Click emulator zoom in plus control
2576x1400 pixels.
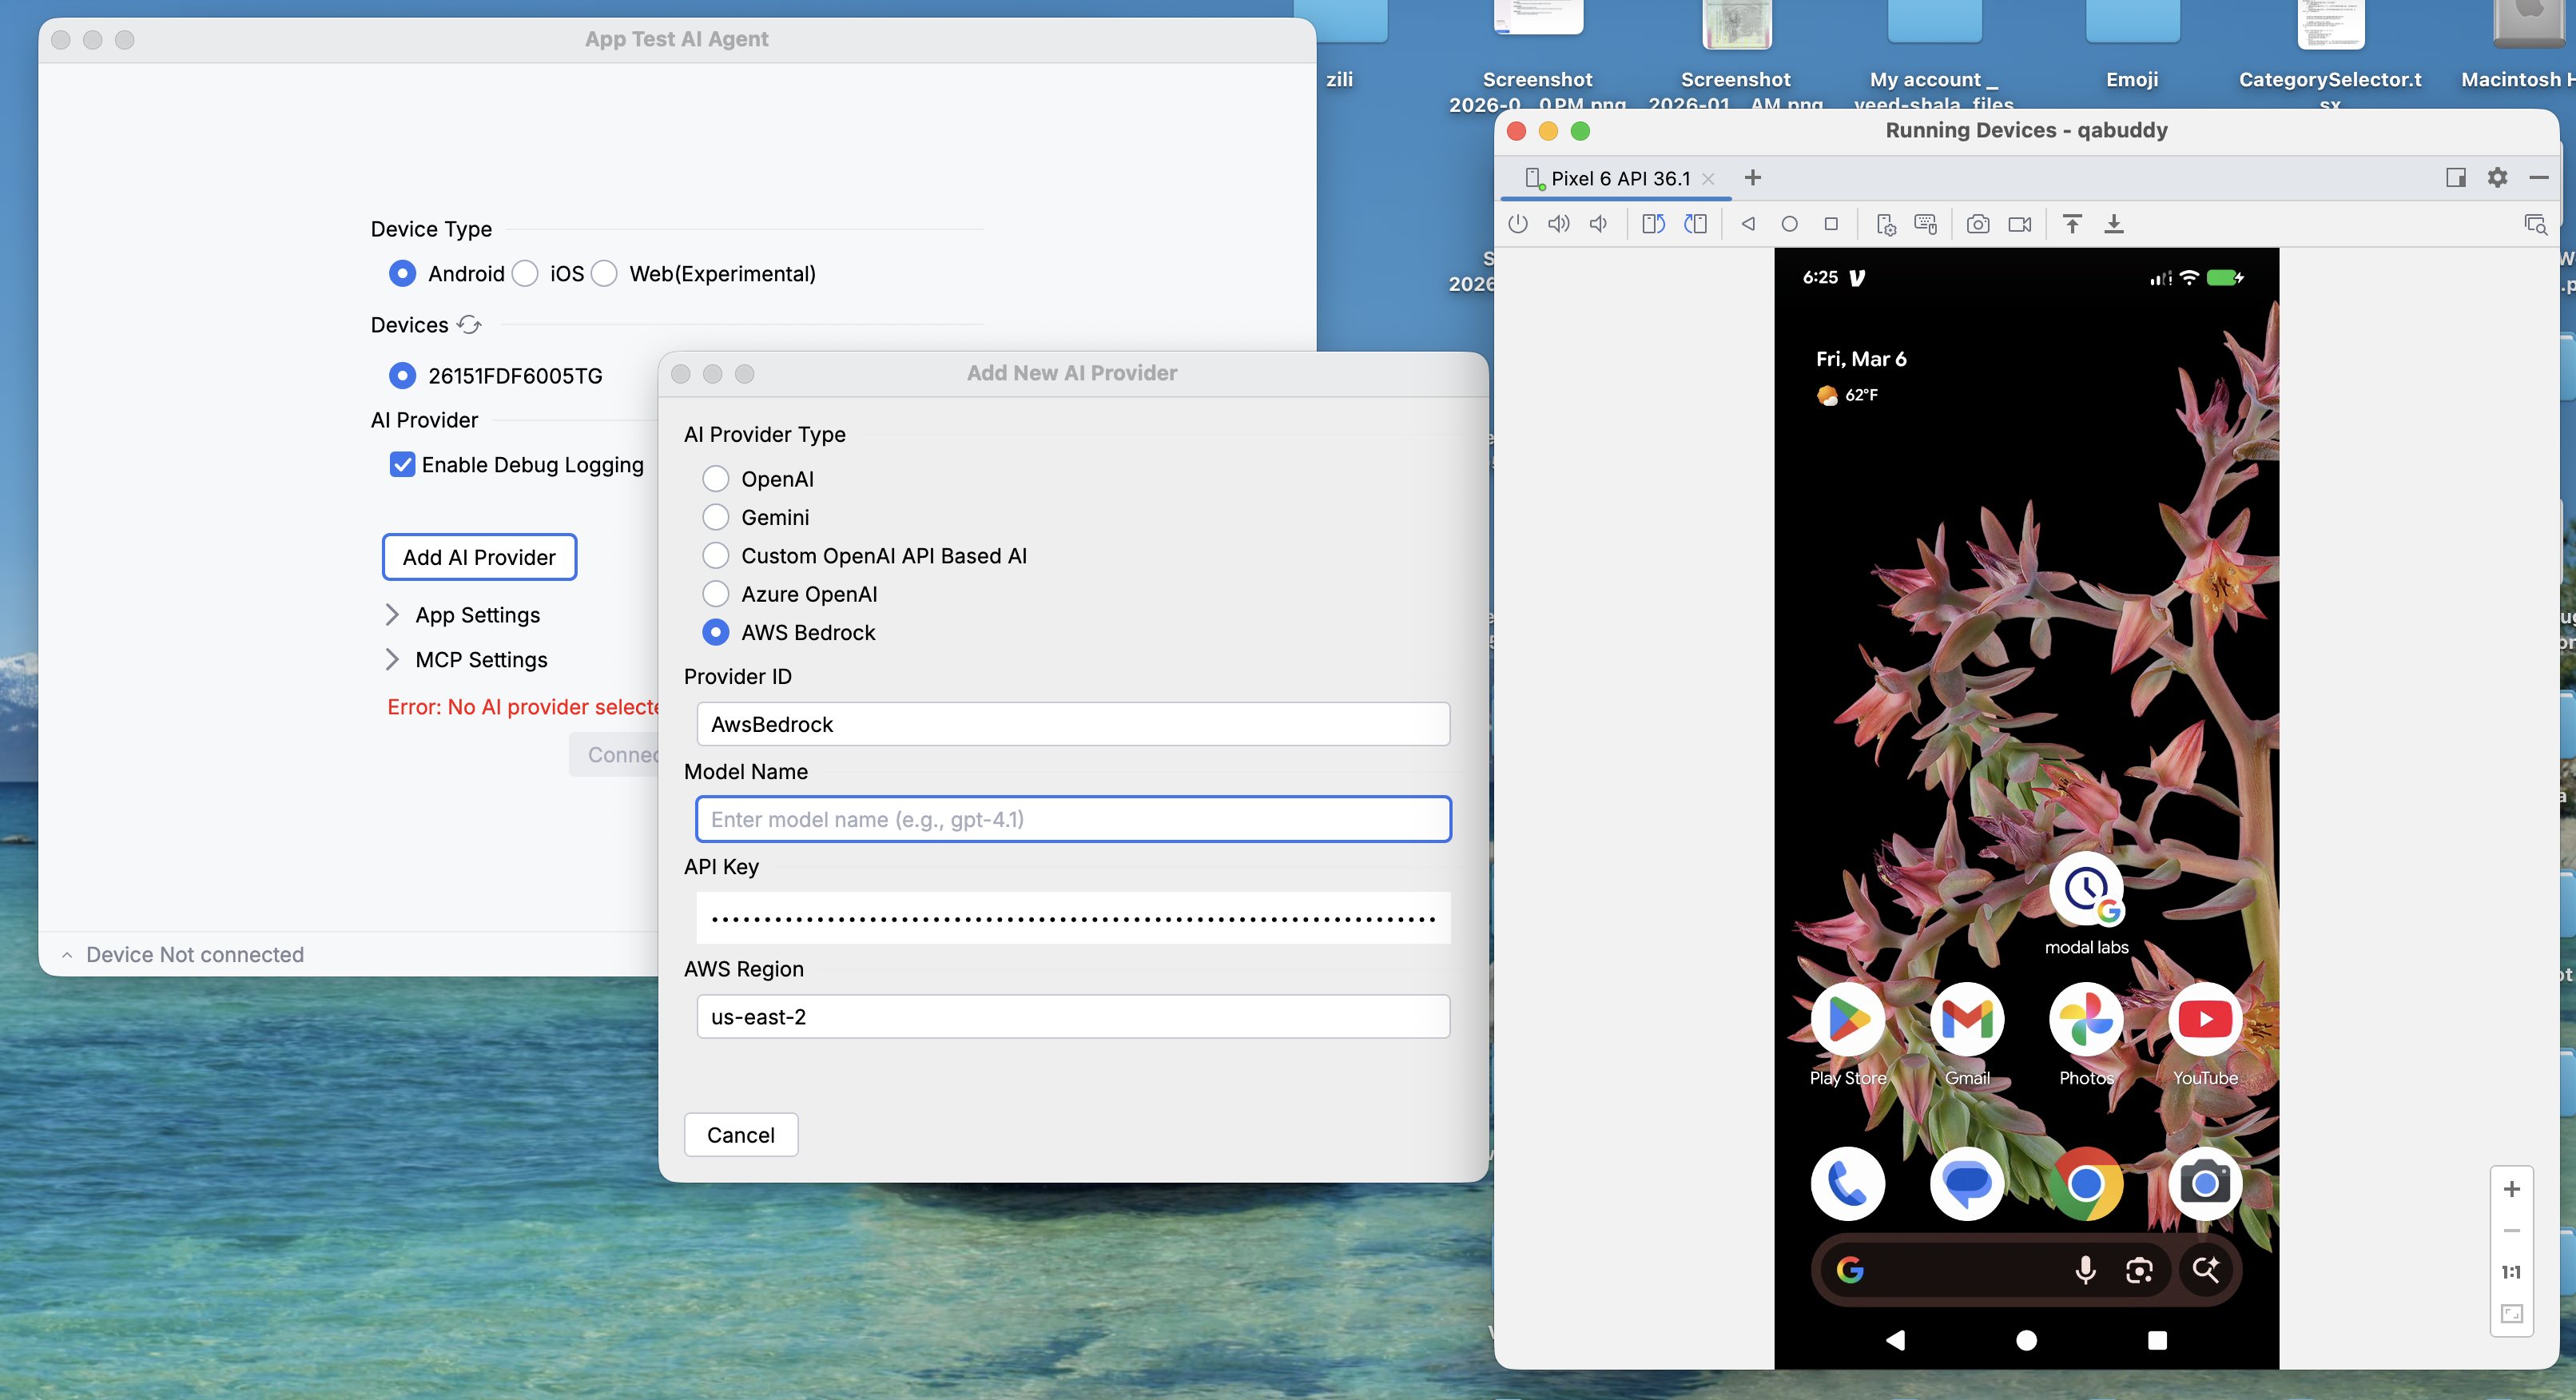click(2511, 1189)
